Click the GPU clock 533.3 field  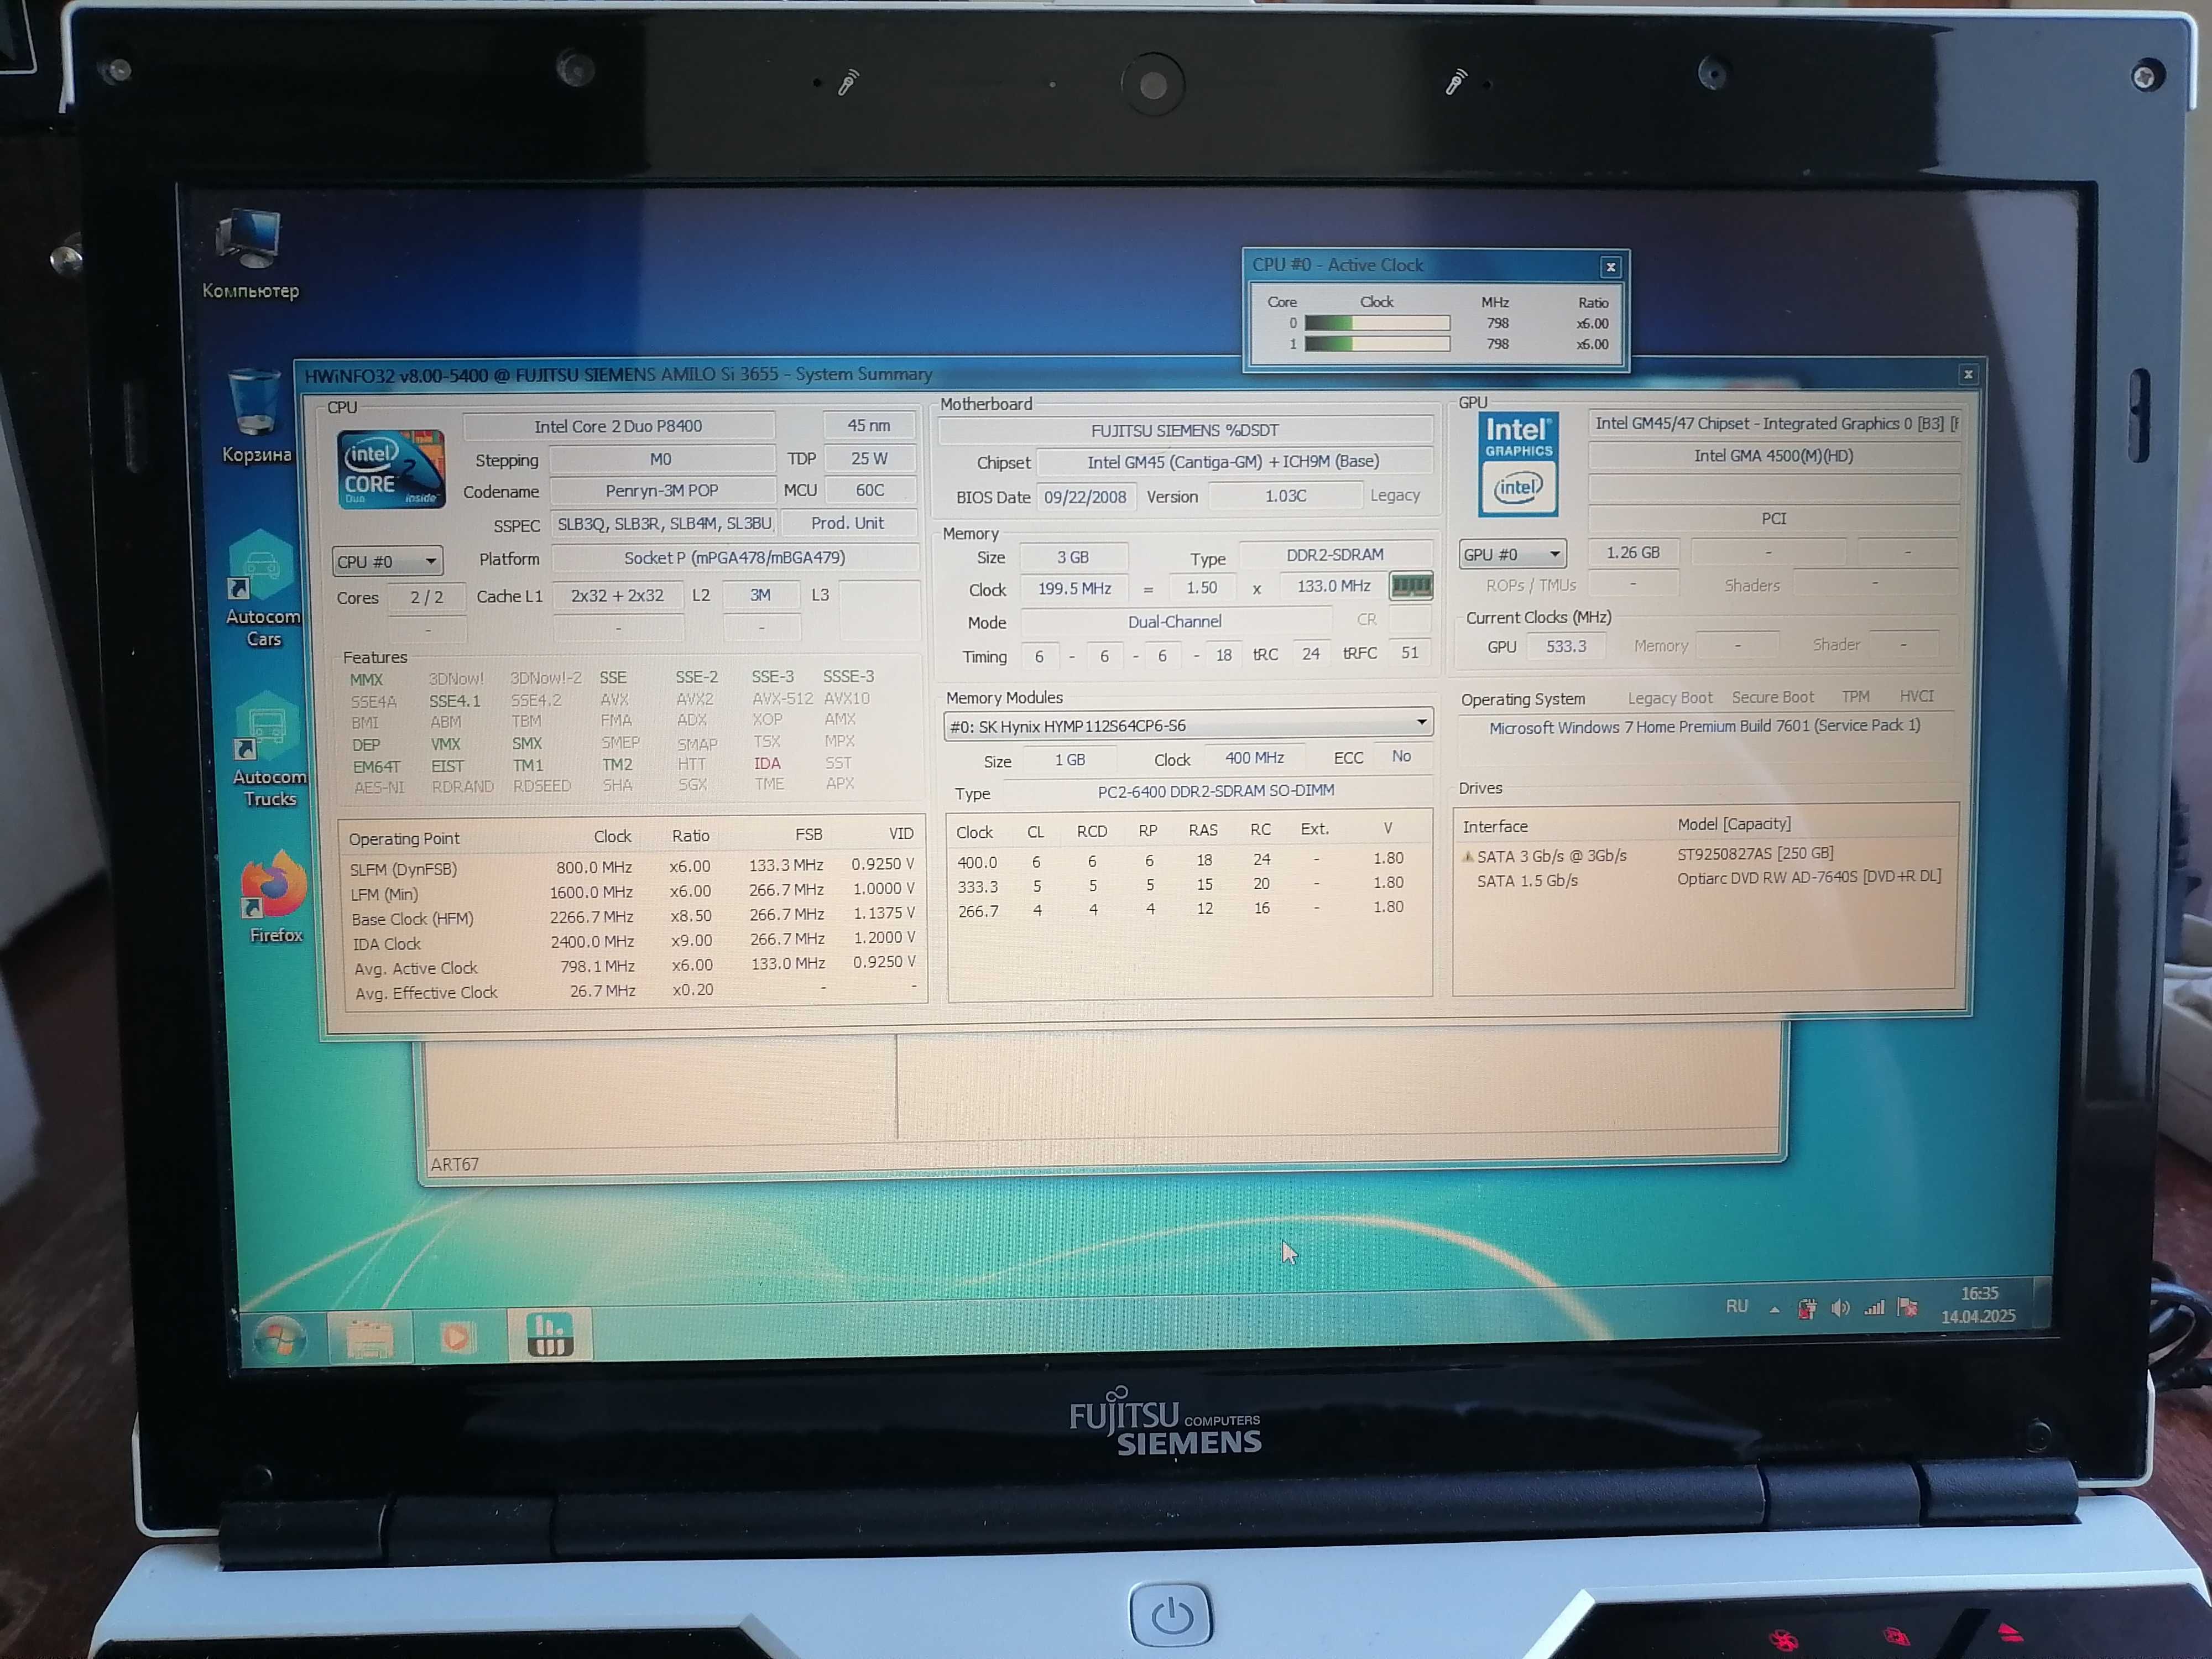click(1566, 647)
